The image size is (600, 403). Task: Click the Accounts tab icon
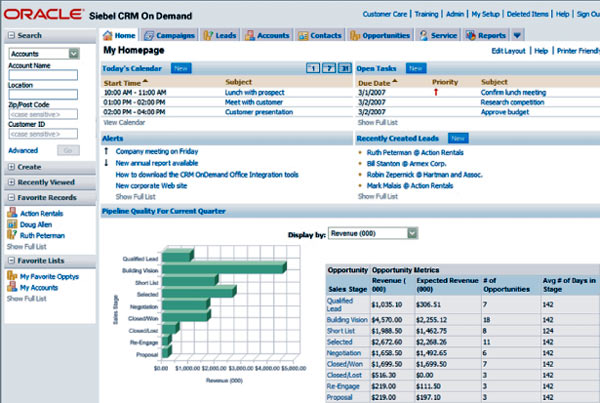(250, 36)
